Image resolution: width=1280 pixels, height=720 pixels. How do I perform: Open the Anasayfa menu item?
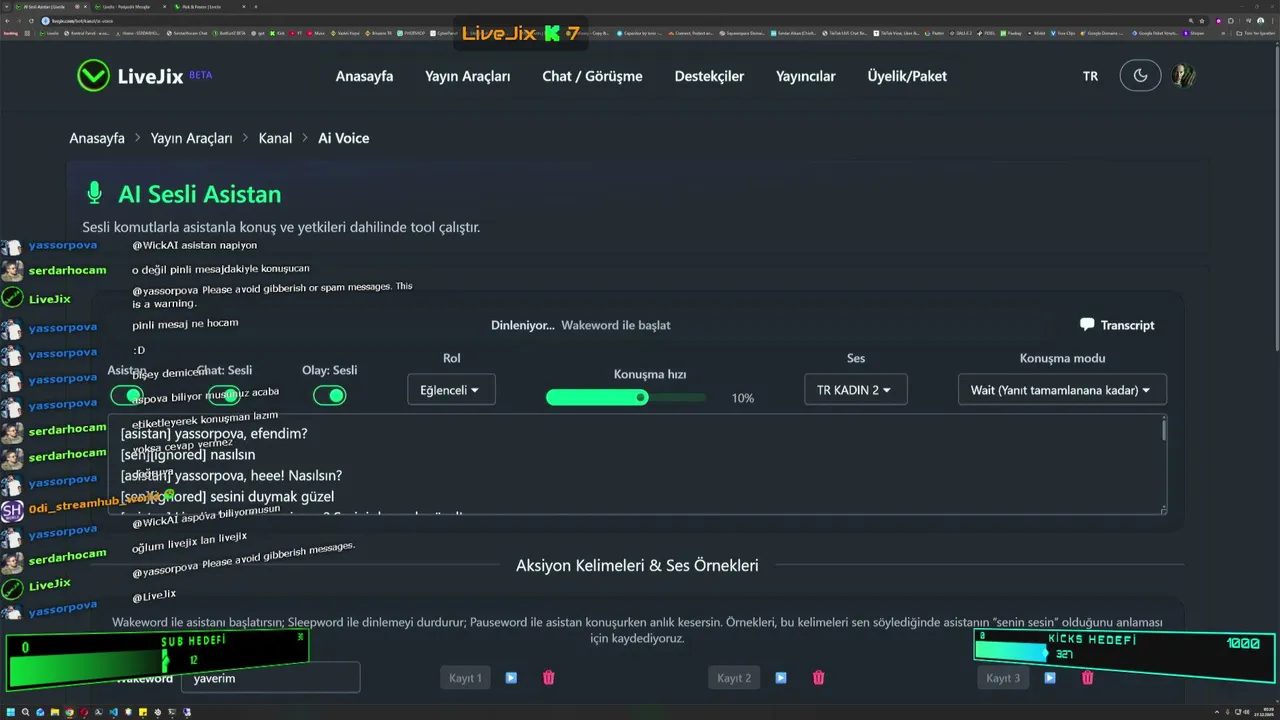(364, 76)
